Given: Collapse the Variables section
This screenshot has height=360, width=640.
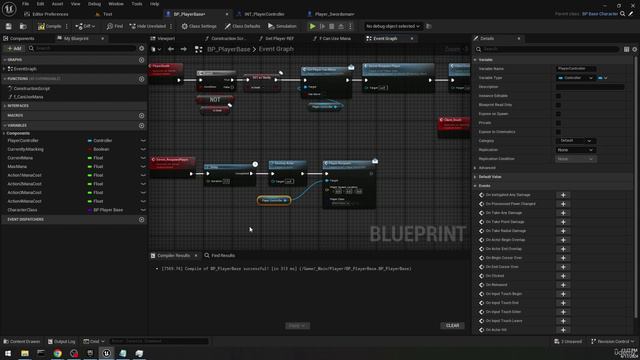Looking at the screenshot, I should [x=4, y=125].
